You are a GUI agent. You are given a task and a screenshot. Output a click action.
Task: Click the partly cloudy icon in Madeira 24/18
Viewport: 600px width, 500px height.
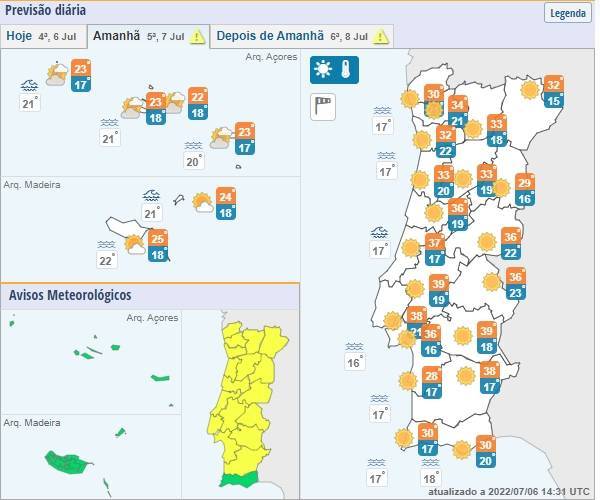pos(203,204)
